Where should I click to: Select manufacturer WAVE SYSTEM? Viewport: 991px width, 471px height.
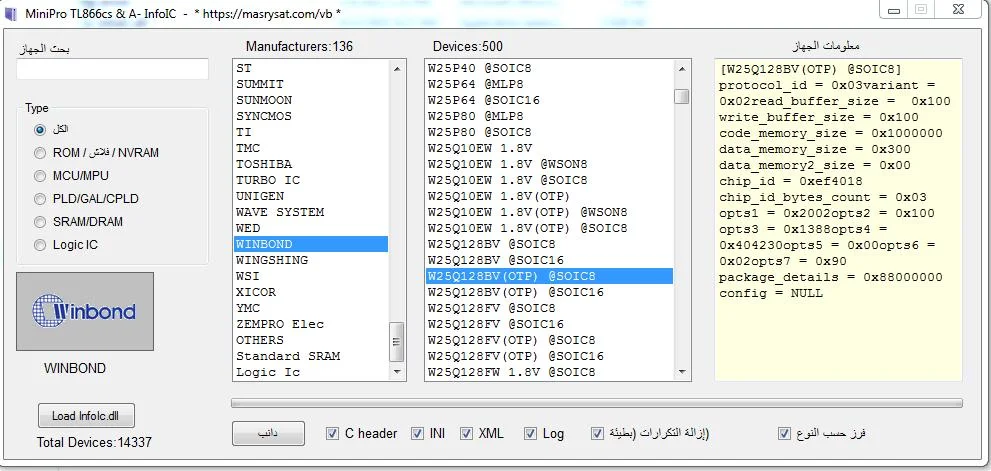[311, 212]
